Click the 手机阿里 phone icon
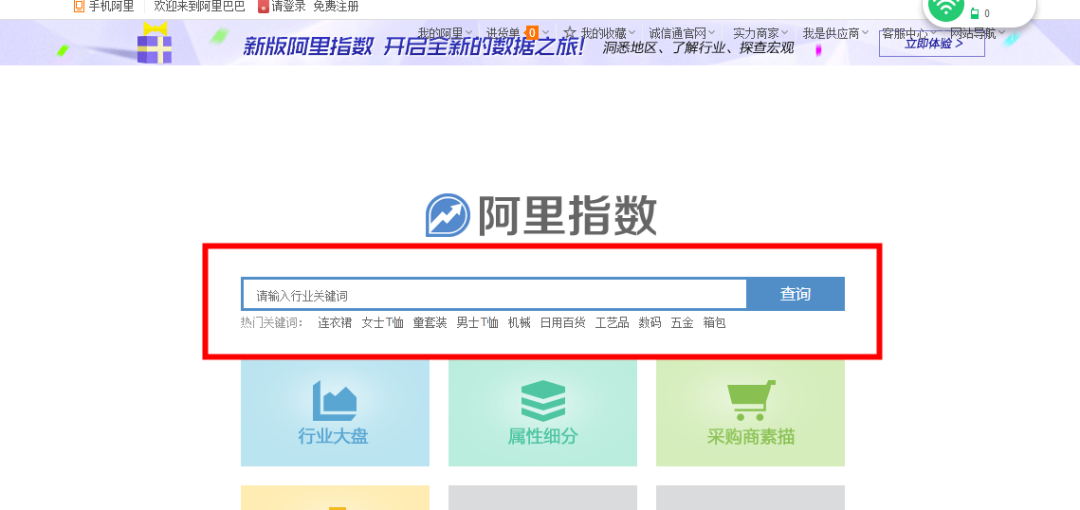The width and height of the screenshot is (1080, 510). tap(79, 6)
